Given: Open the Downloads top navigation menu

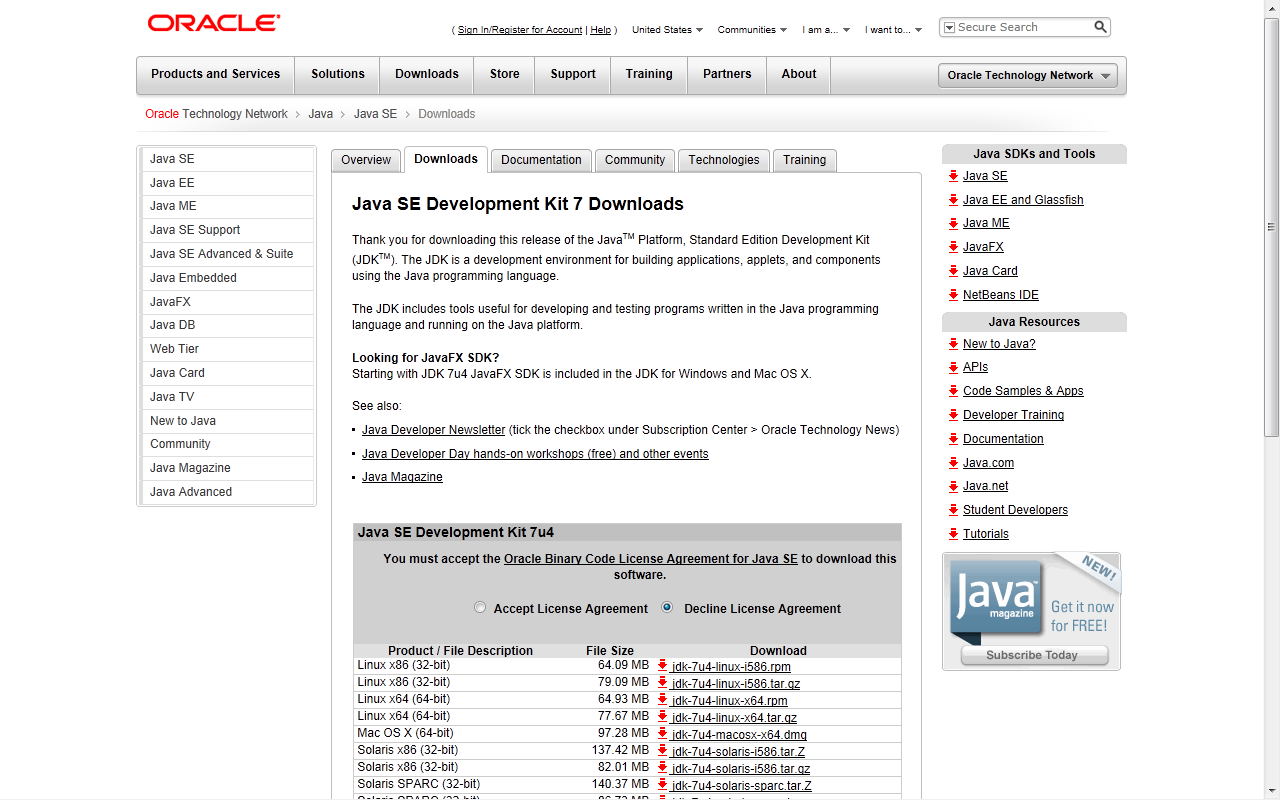Looking at the screenshot, I should pos(427,74).
